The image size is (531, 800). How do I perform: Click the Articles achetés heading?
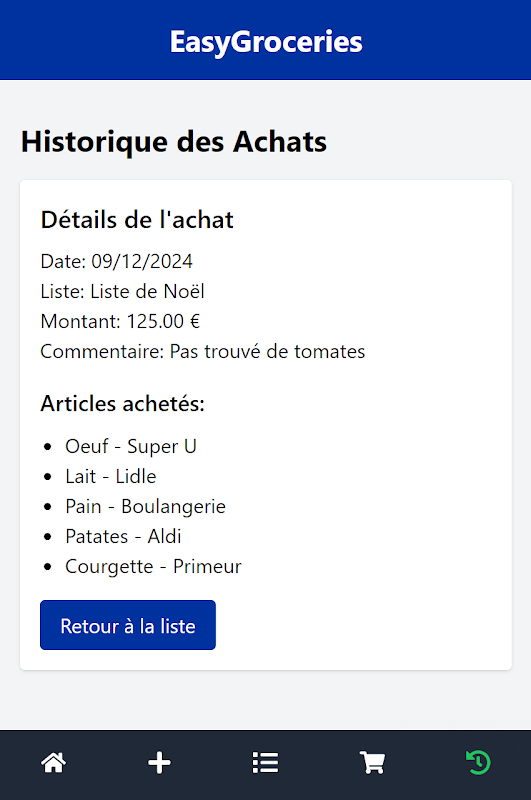tap(122, 404)
